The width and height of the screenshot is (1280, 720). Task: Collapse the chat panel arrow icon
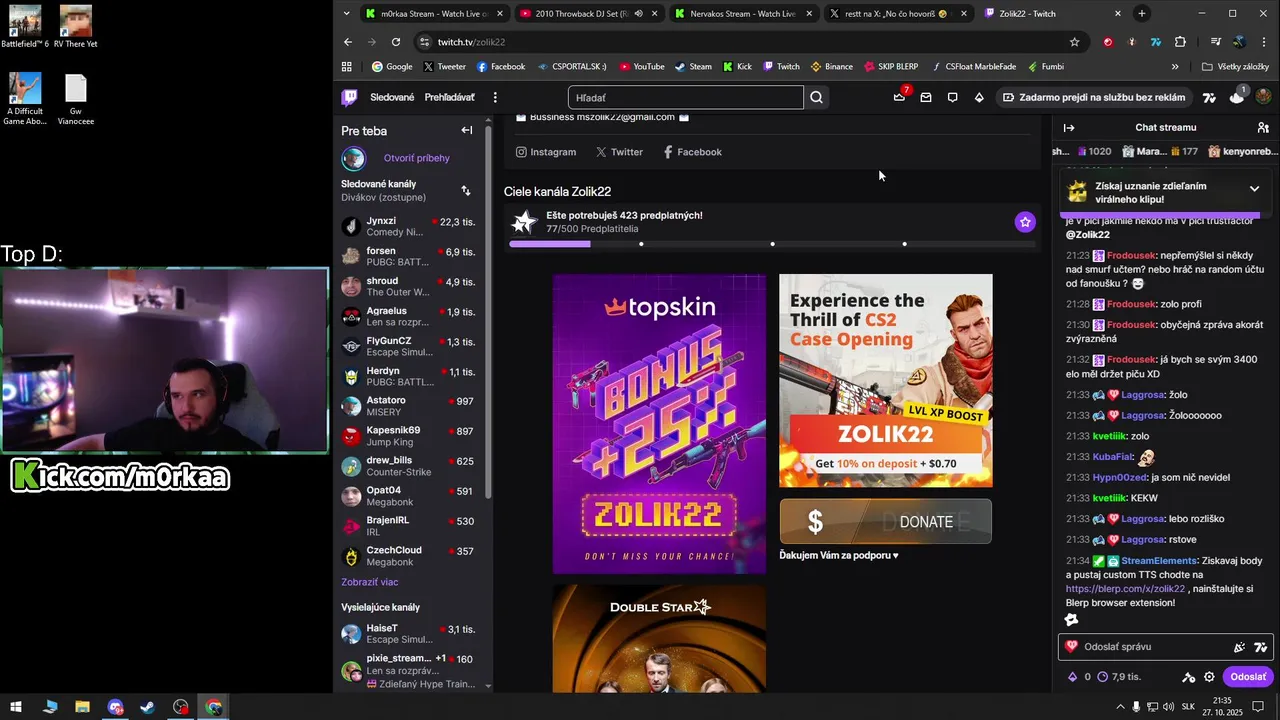[1069, 128]
